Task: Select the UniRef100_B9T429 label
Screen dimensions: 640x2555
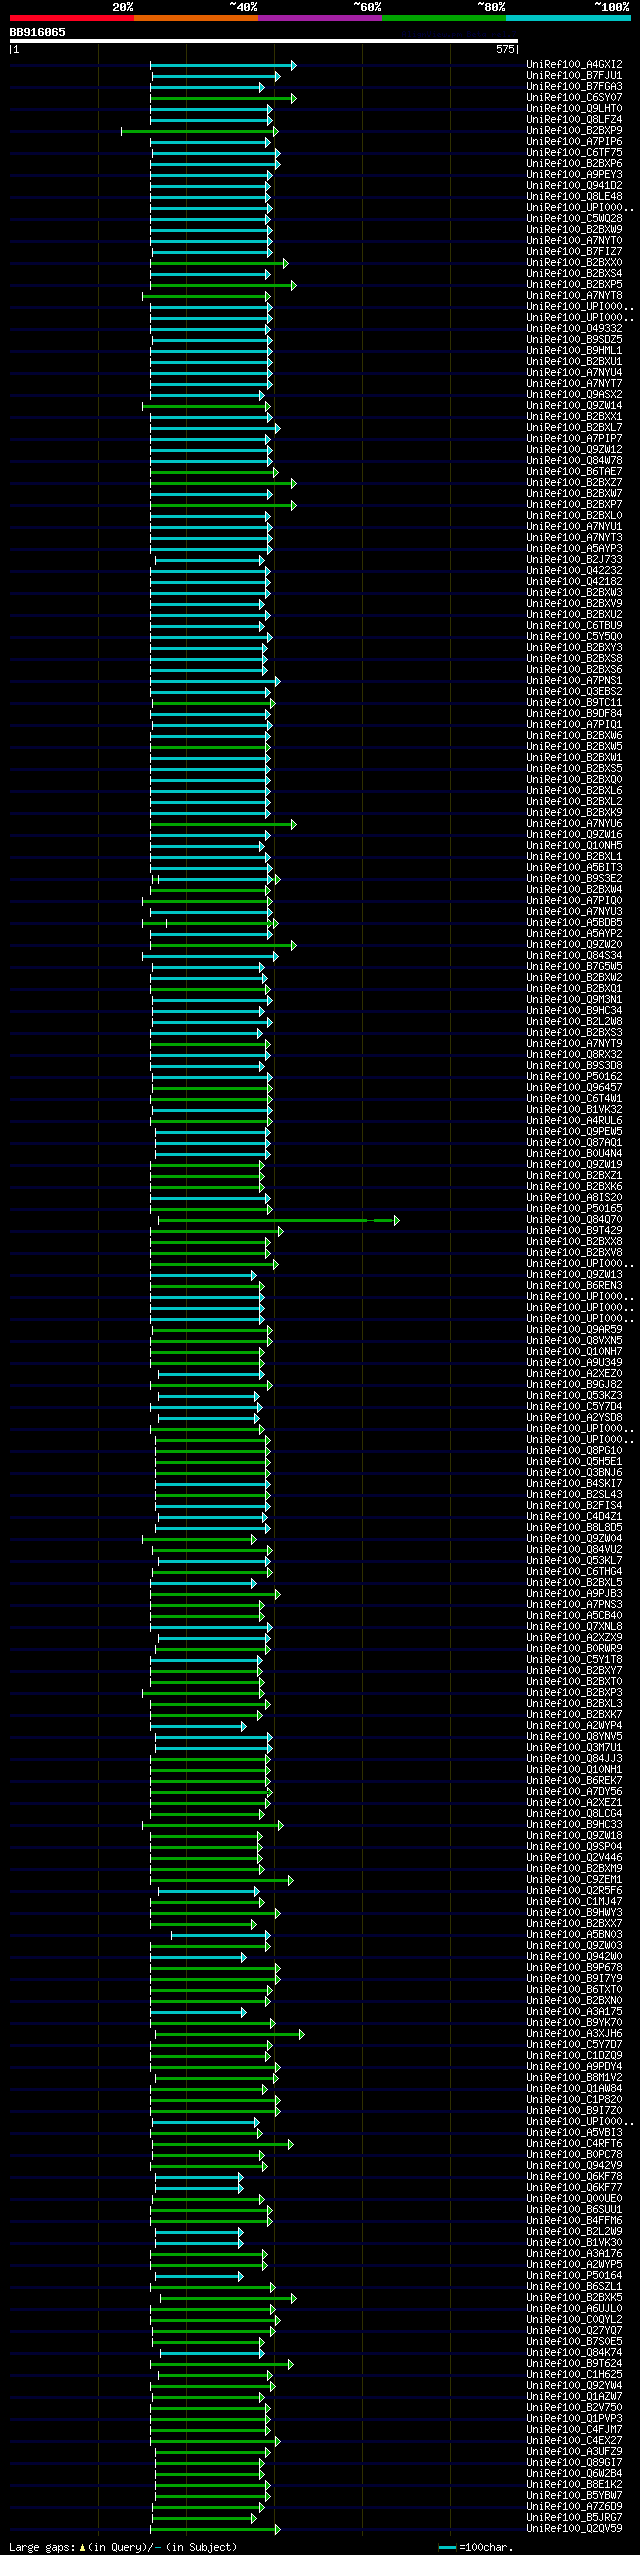Action: click(x=574, y=1231)
